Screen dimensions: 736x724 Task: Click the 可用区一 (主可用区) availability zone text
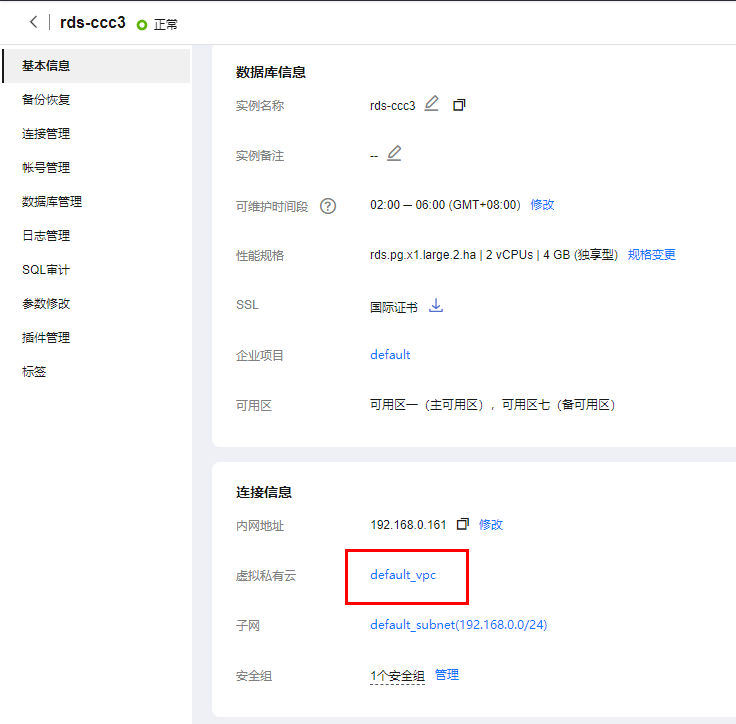click(x=427, y=405)
